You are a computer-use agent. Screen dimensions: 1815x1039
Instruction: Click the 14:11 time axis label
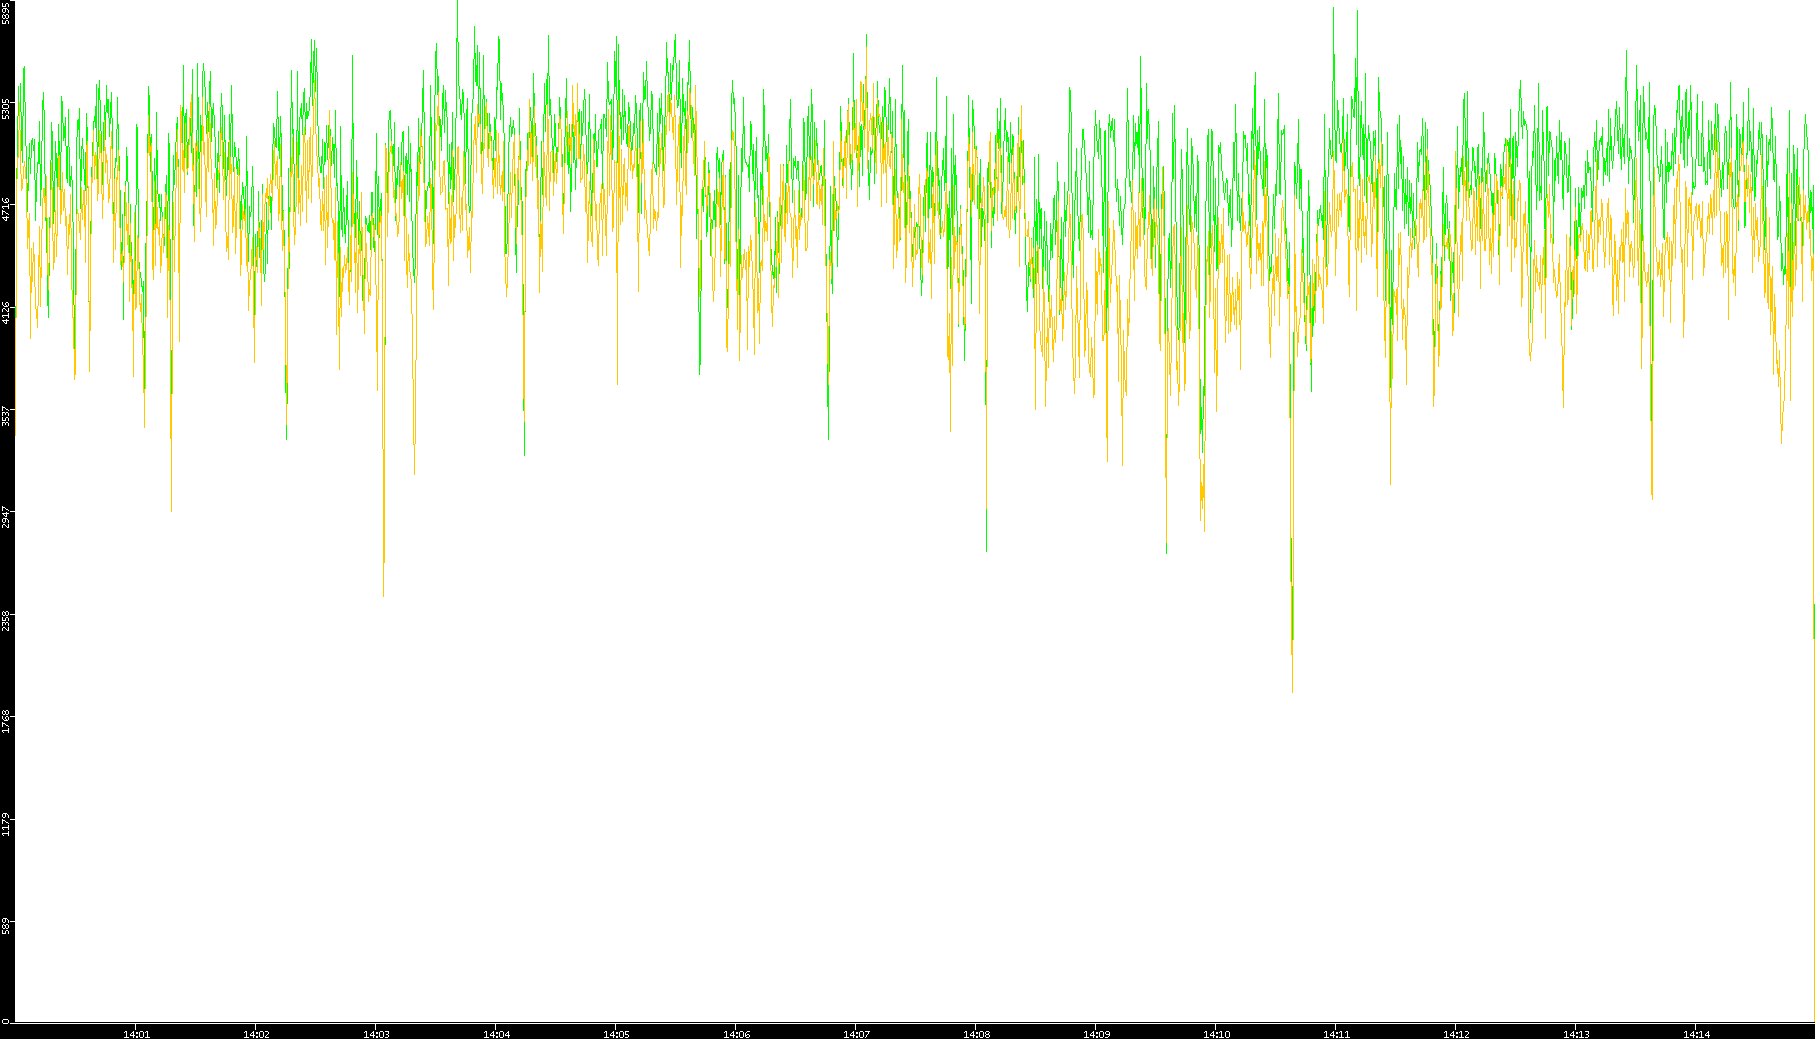tap(1336, 1034)
